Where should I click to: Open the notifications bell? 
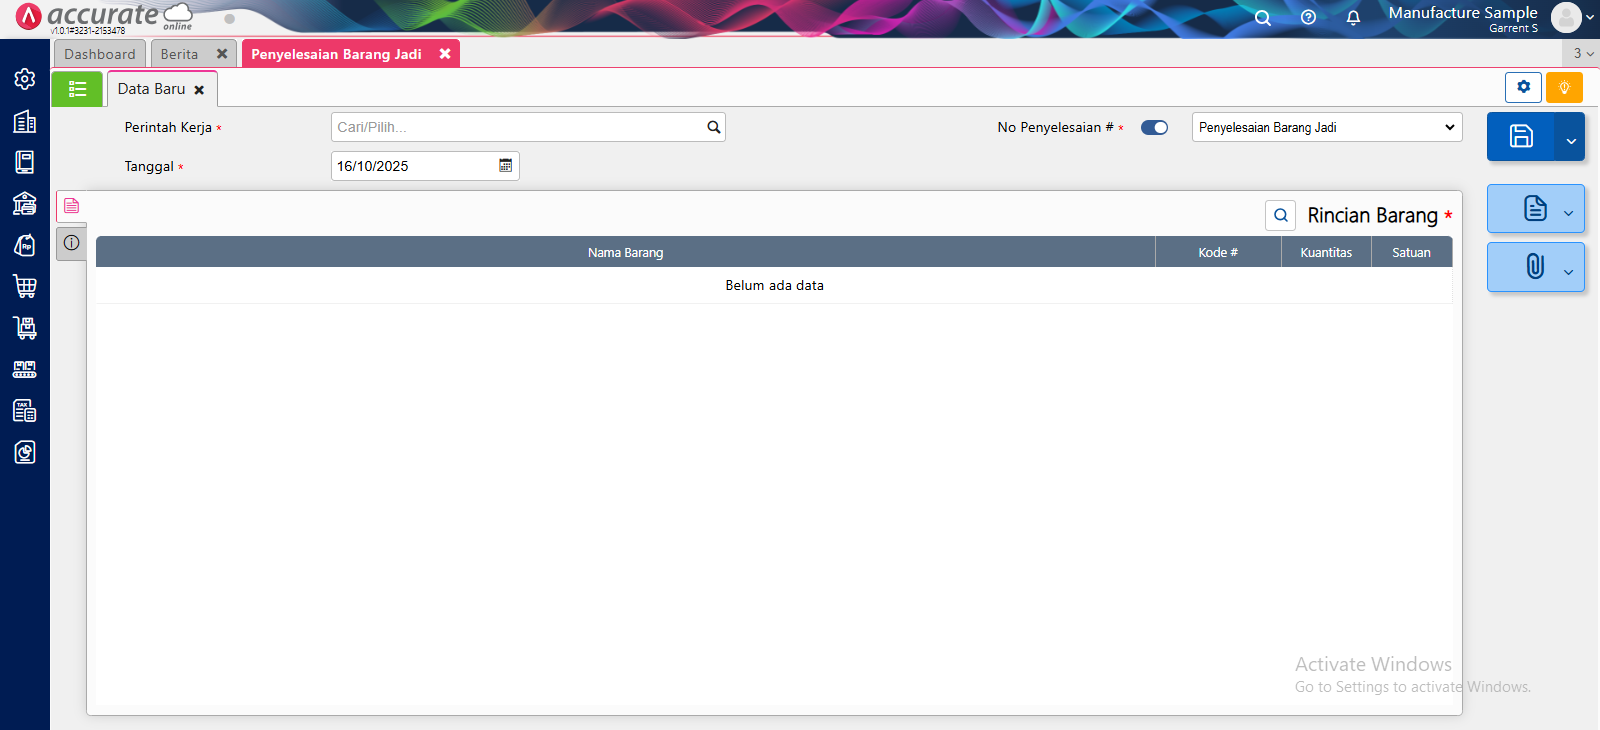point(1353,18)
